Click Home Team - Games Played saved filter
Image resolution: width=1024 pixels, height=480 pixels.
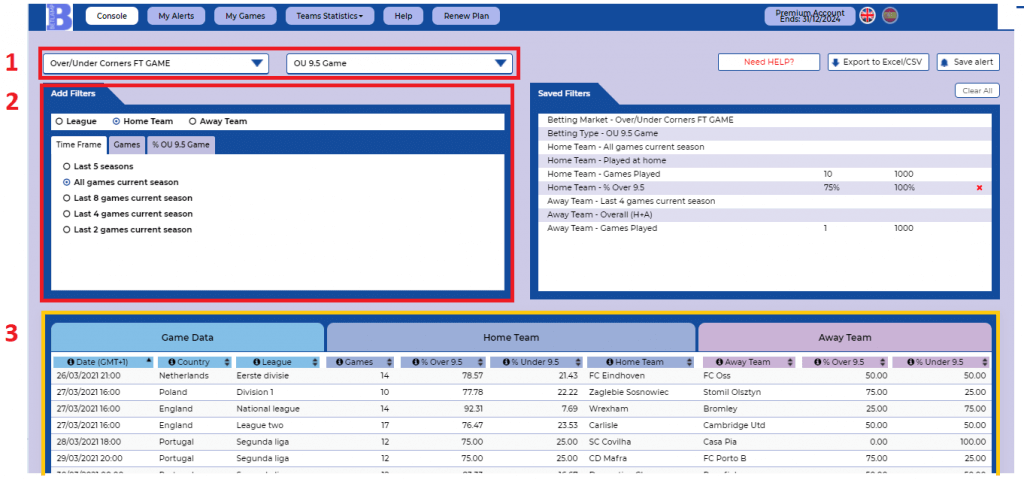765,174
